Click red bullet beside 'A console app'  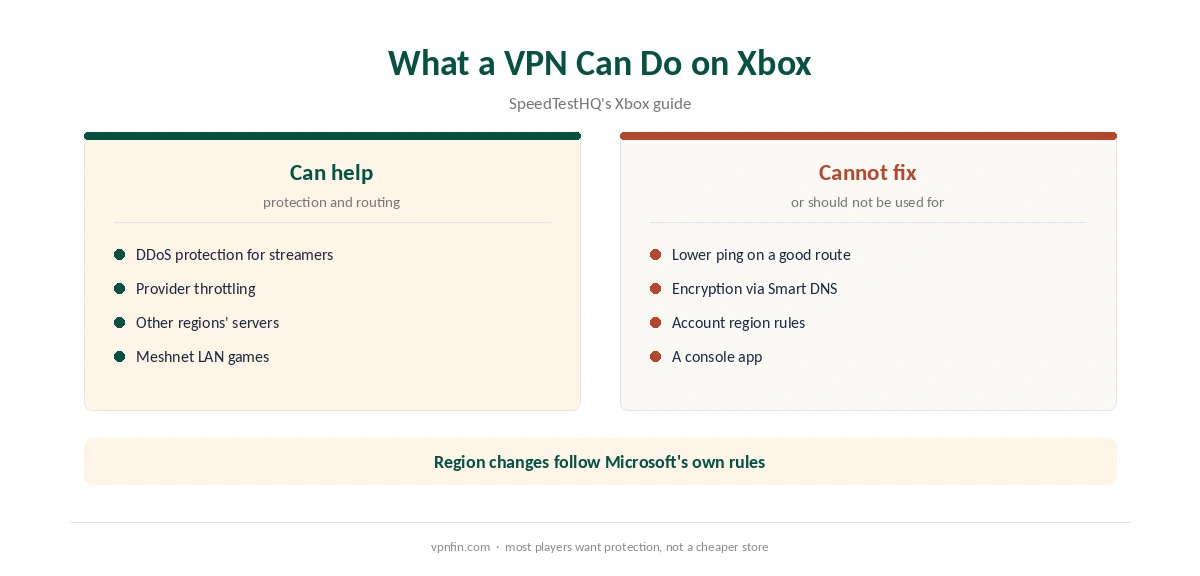(x=656, y=357)
